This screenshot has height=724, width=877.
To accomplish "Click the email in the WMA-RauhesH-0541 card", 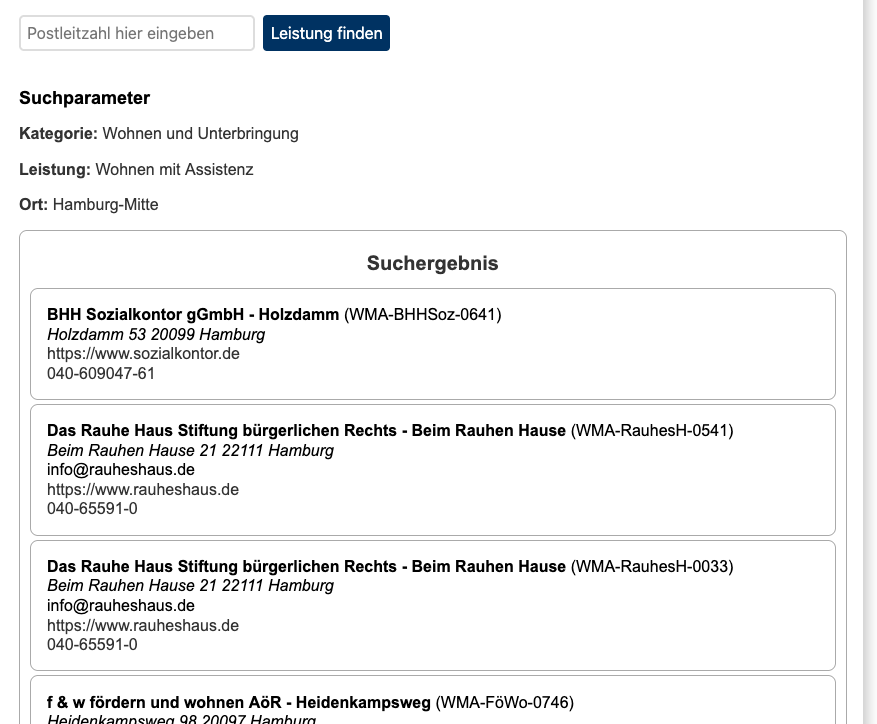I will tap(120, 470).
